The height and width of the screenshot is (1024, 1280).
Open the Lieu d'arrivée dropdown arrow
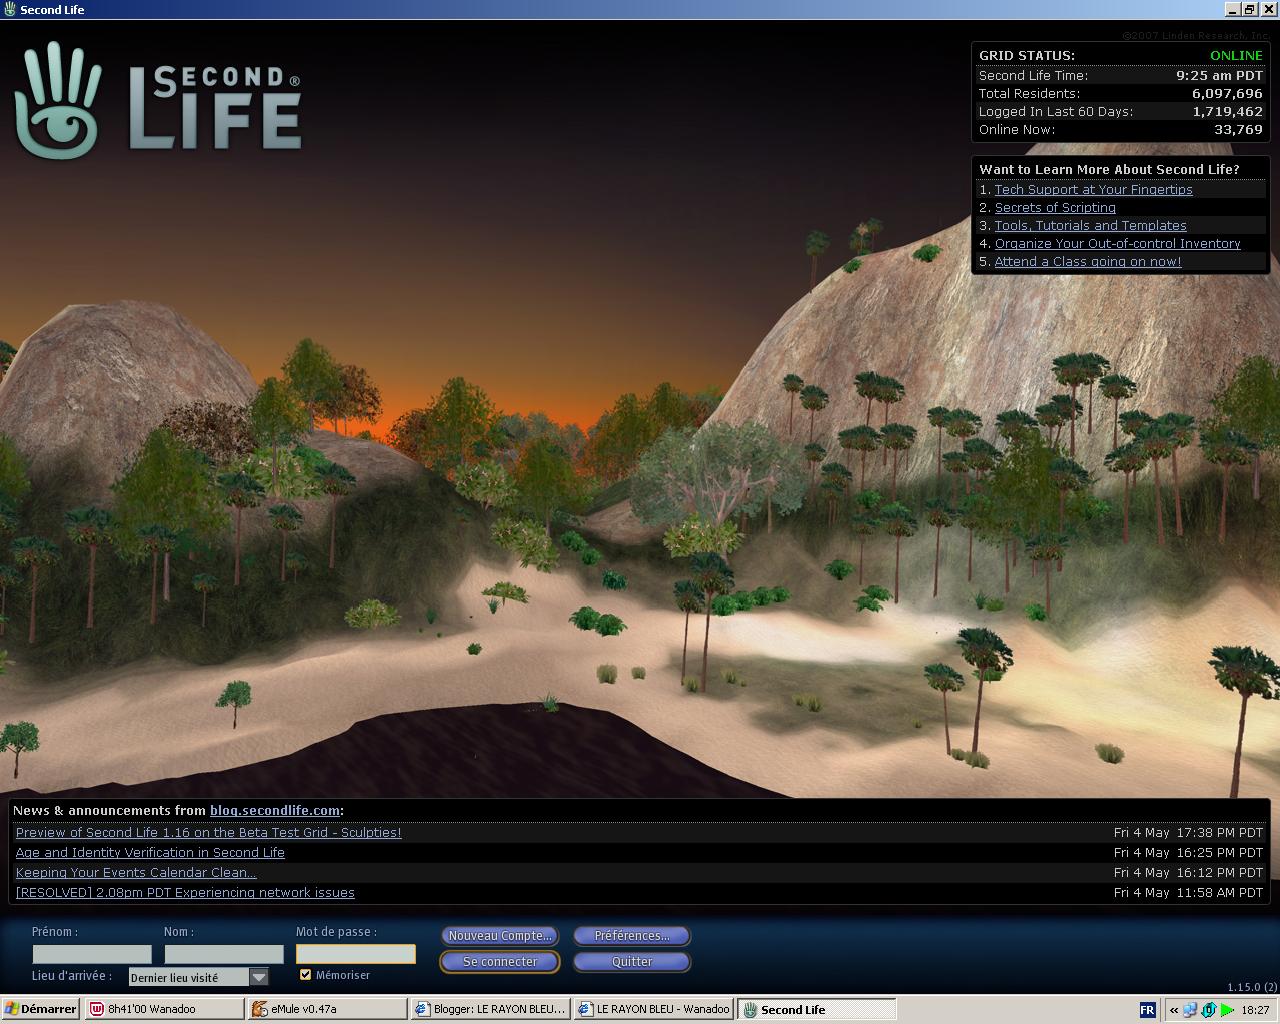(x=259, y=977)
